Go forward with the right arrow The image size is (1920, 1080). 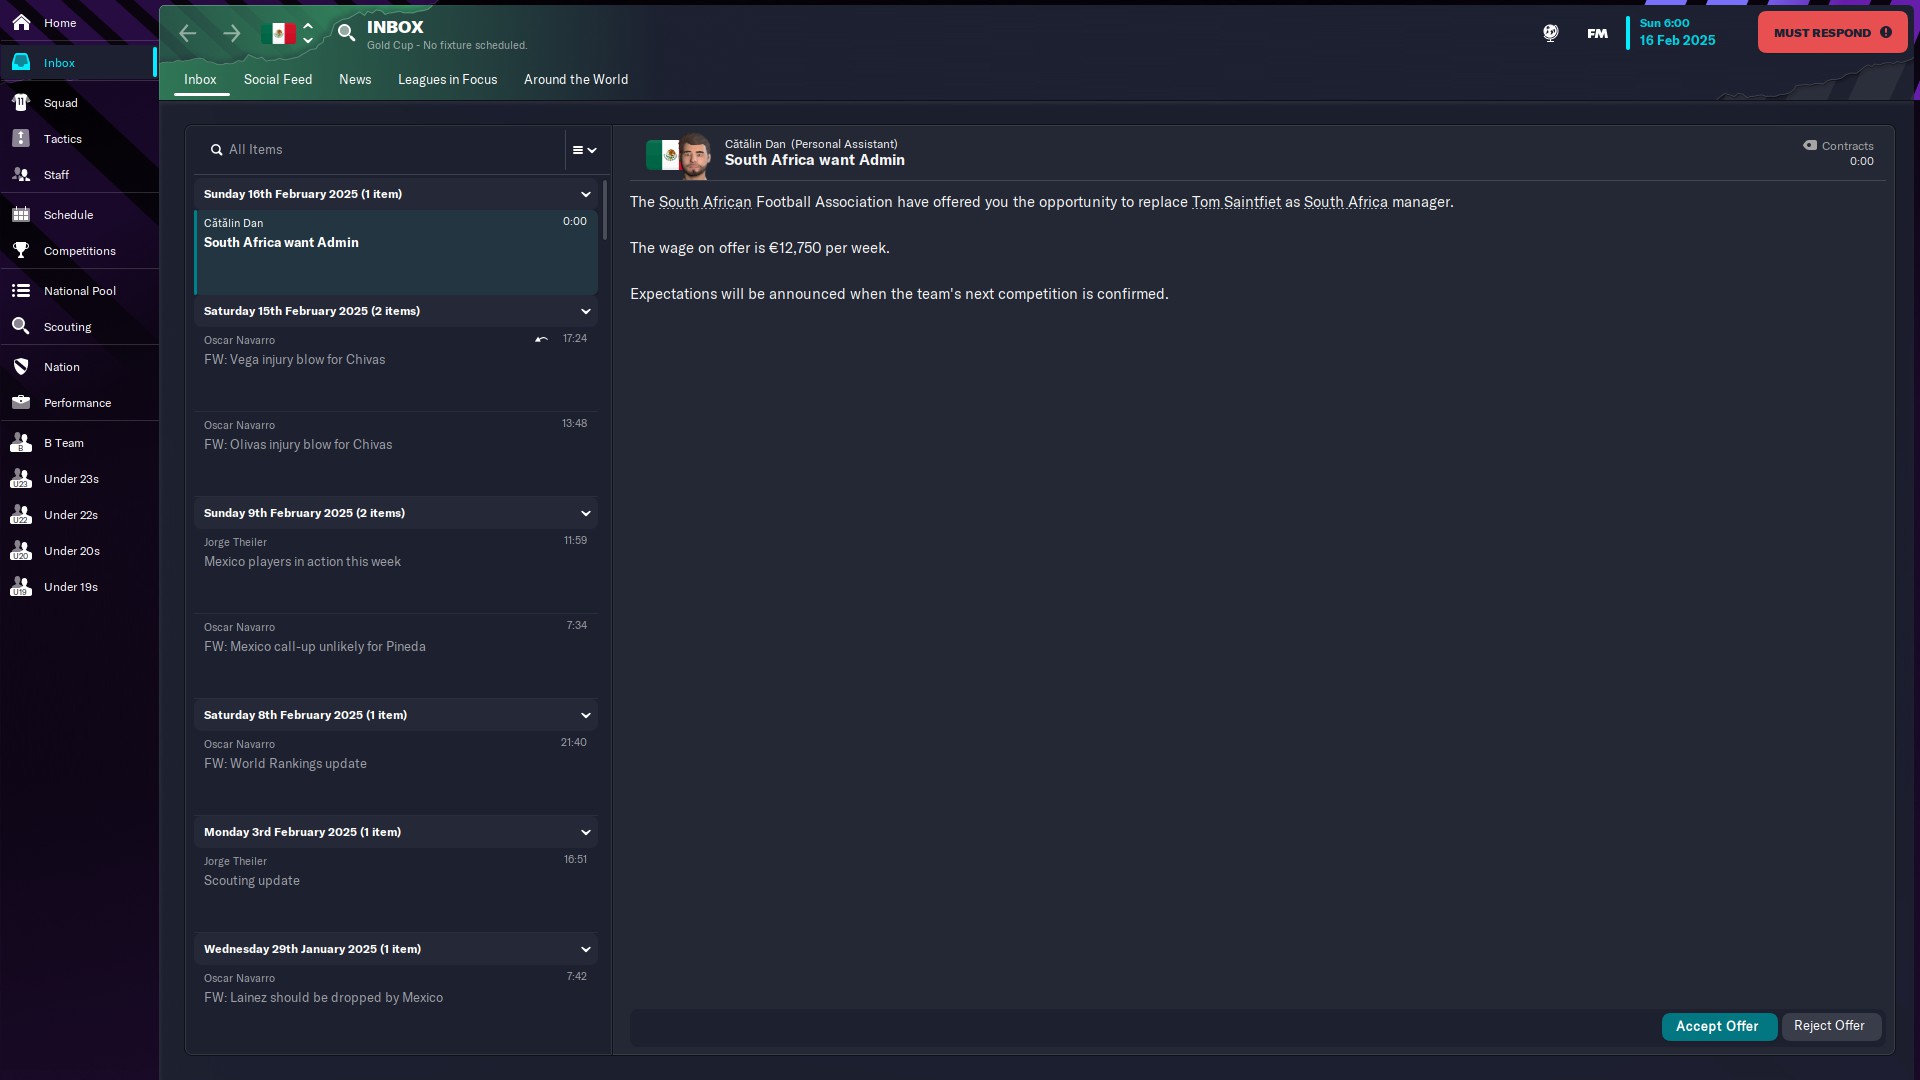[232, 33]
